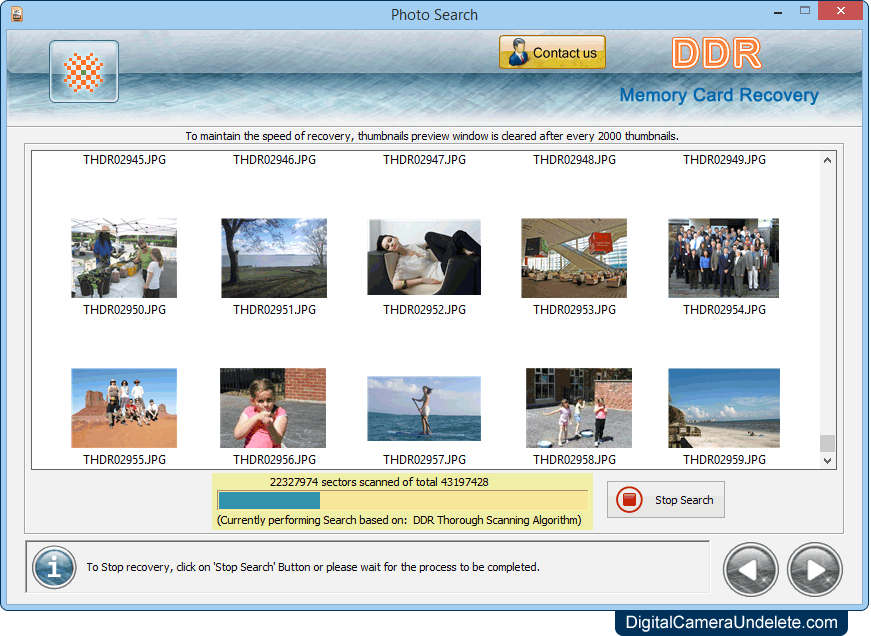Open thumbnail THDR02952.JPG woman on sofa
Screen dimensions: 871x636
[424, 258]
